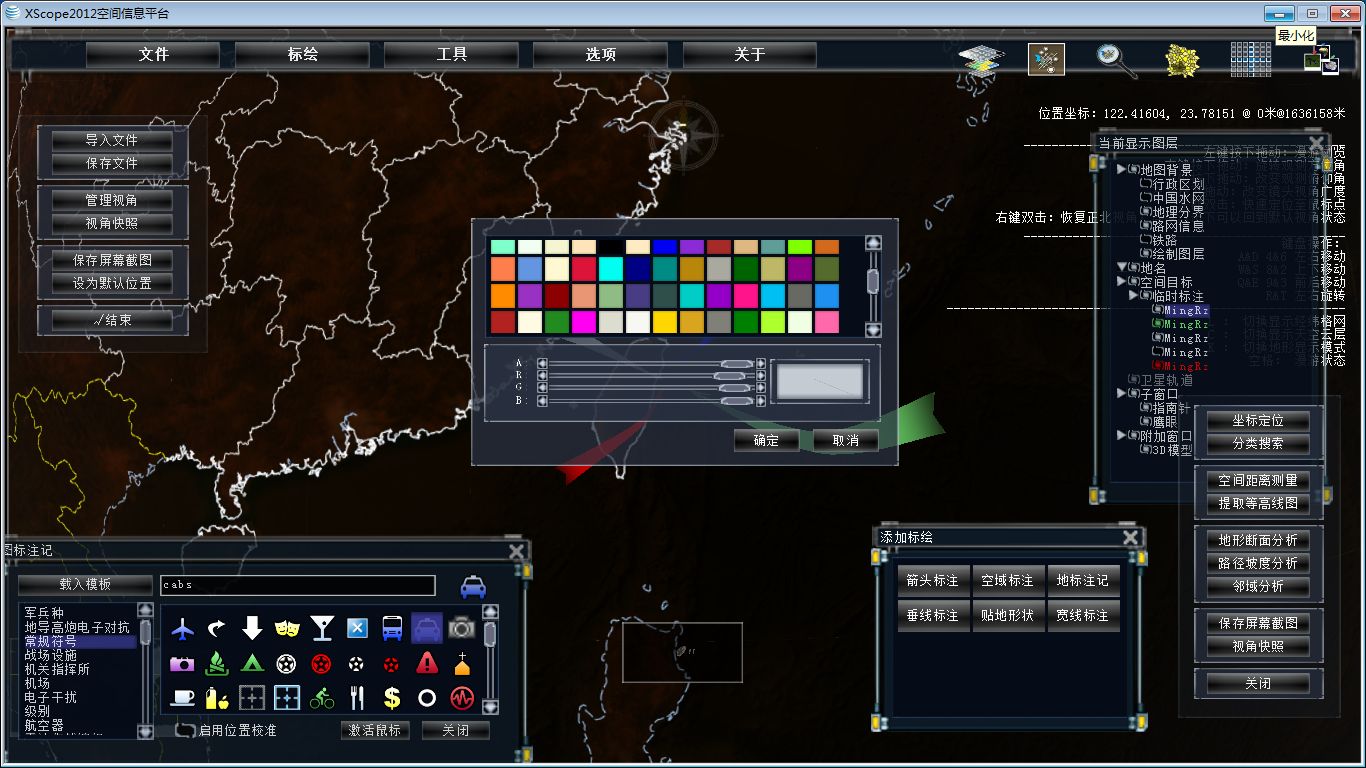
Task: Open the layers stack toolbar icon
Action: tap(981, 60)
